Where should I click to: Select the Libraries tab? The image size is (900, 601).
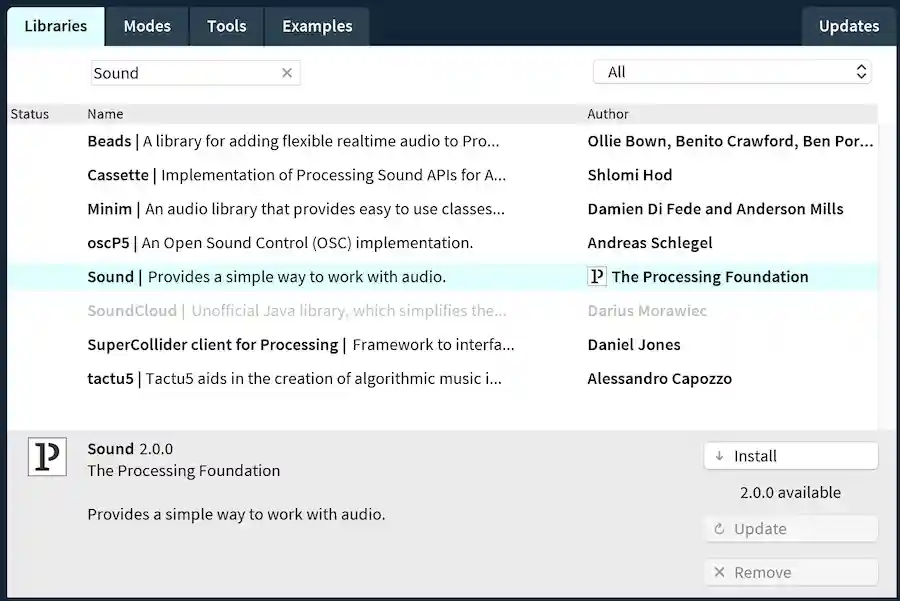coord(56,27)
